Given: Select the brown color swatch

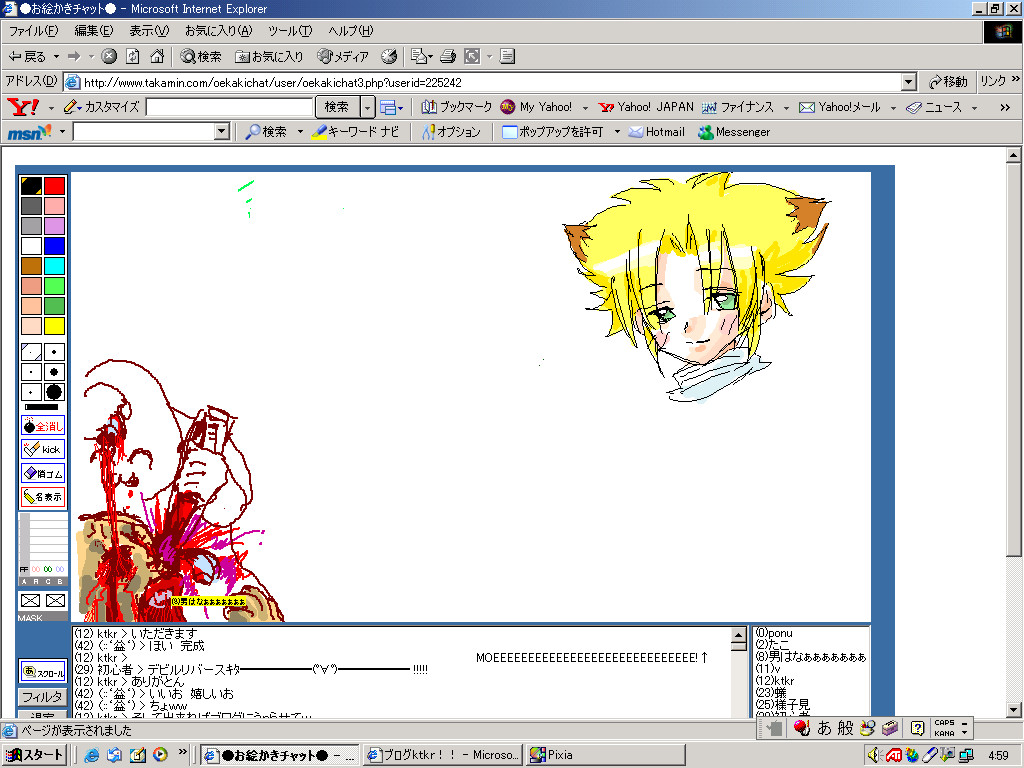Looking at the screenshot, I should (x=31, y=266).
